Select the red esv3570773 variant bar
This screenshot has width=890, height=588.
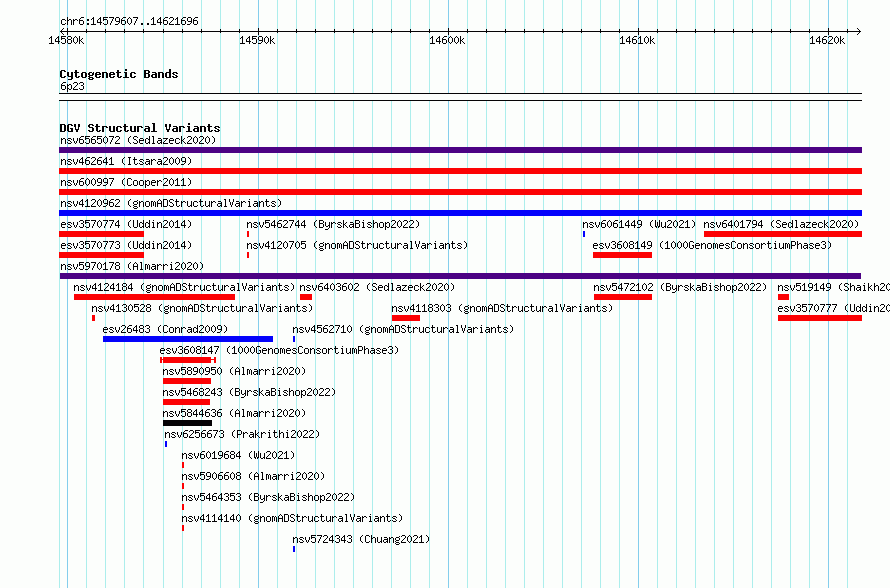102,255
